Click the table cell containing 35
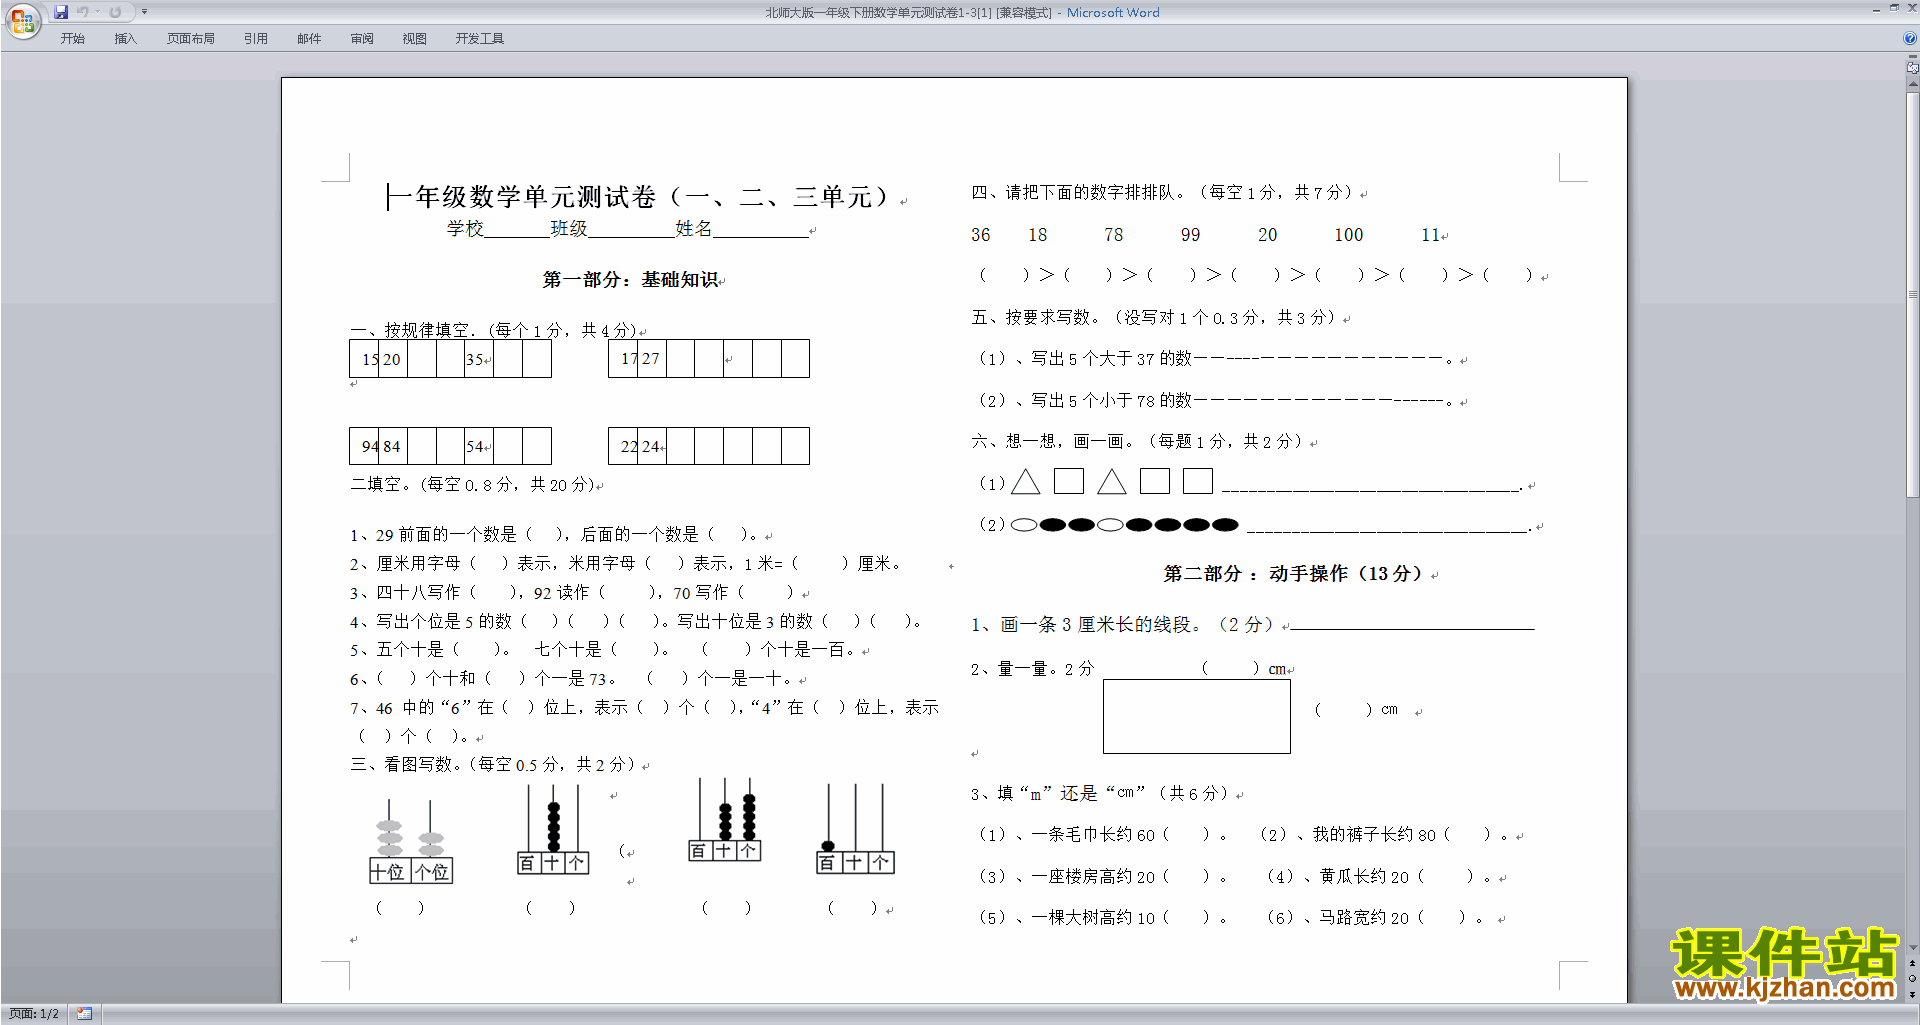 coord(478,359)
